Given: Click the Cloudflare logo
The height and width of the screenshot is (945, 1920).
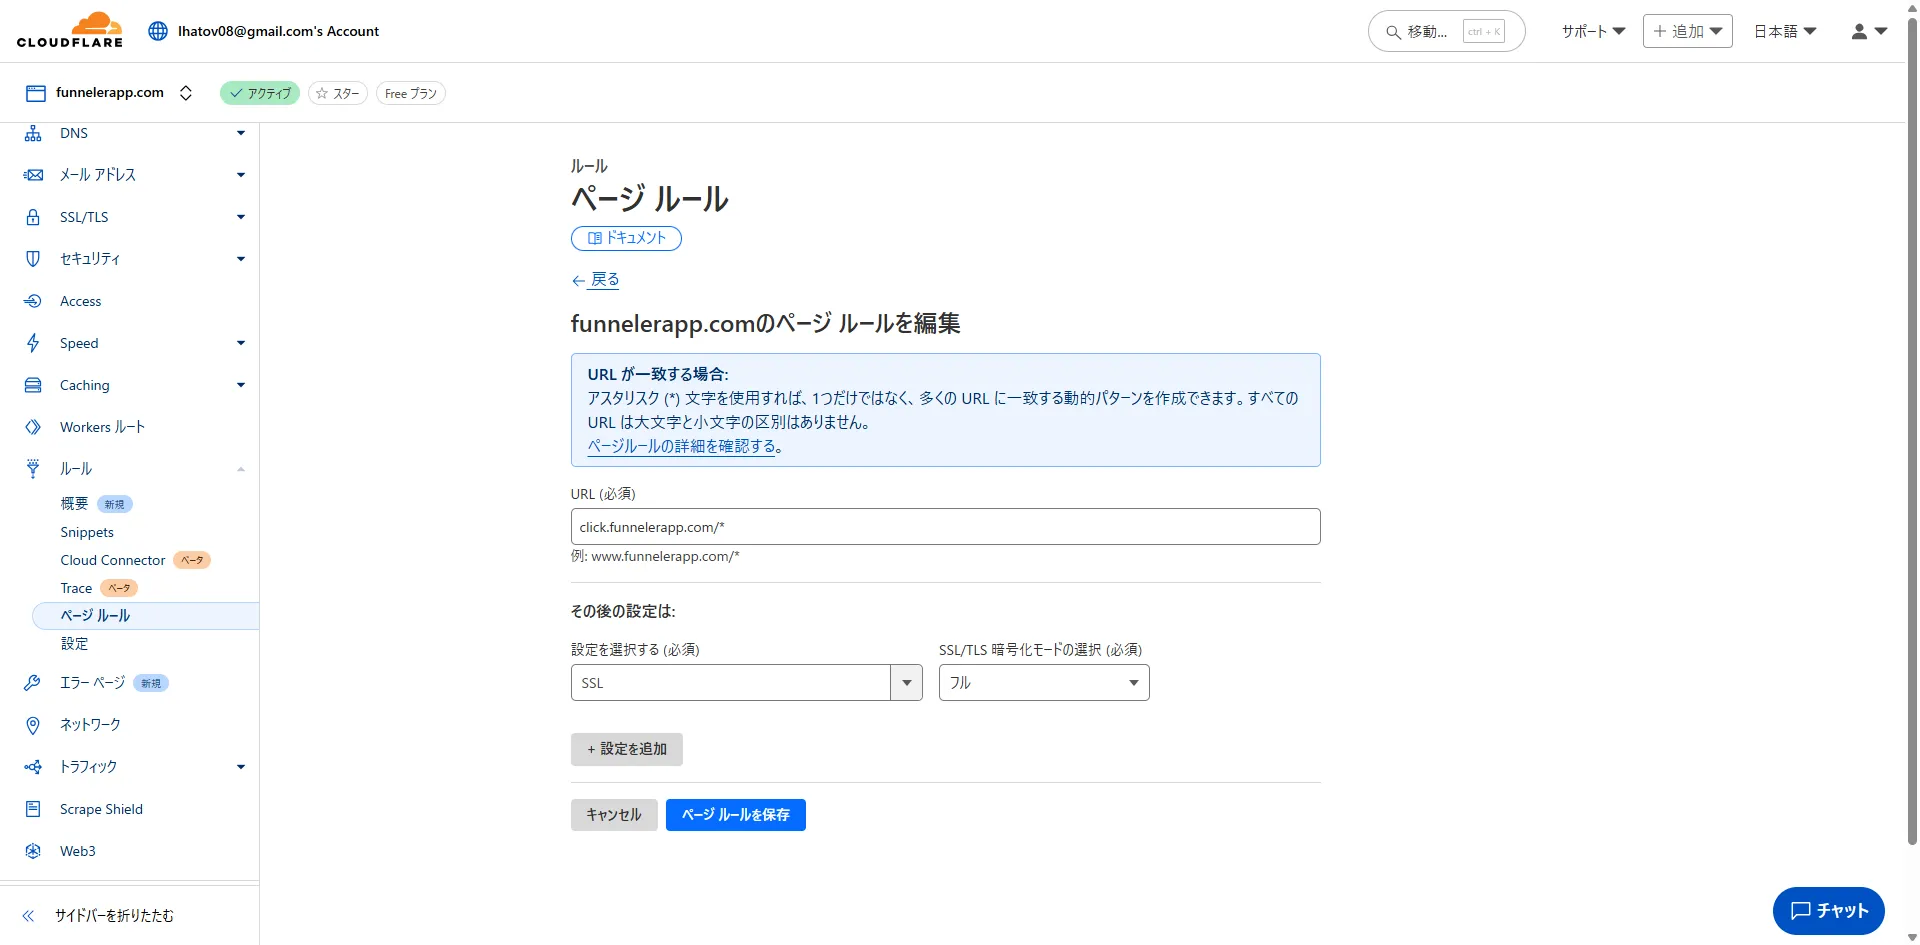Looking at the screenshot, I should click(x=70, y=30).
